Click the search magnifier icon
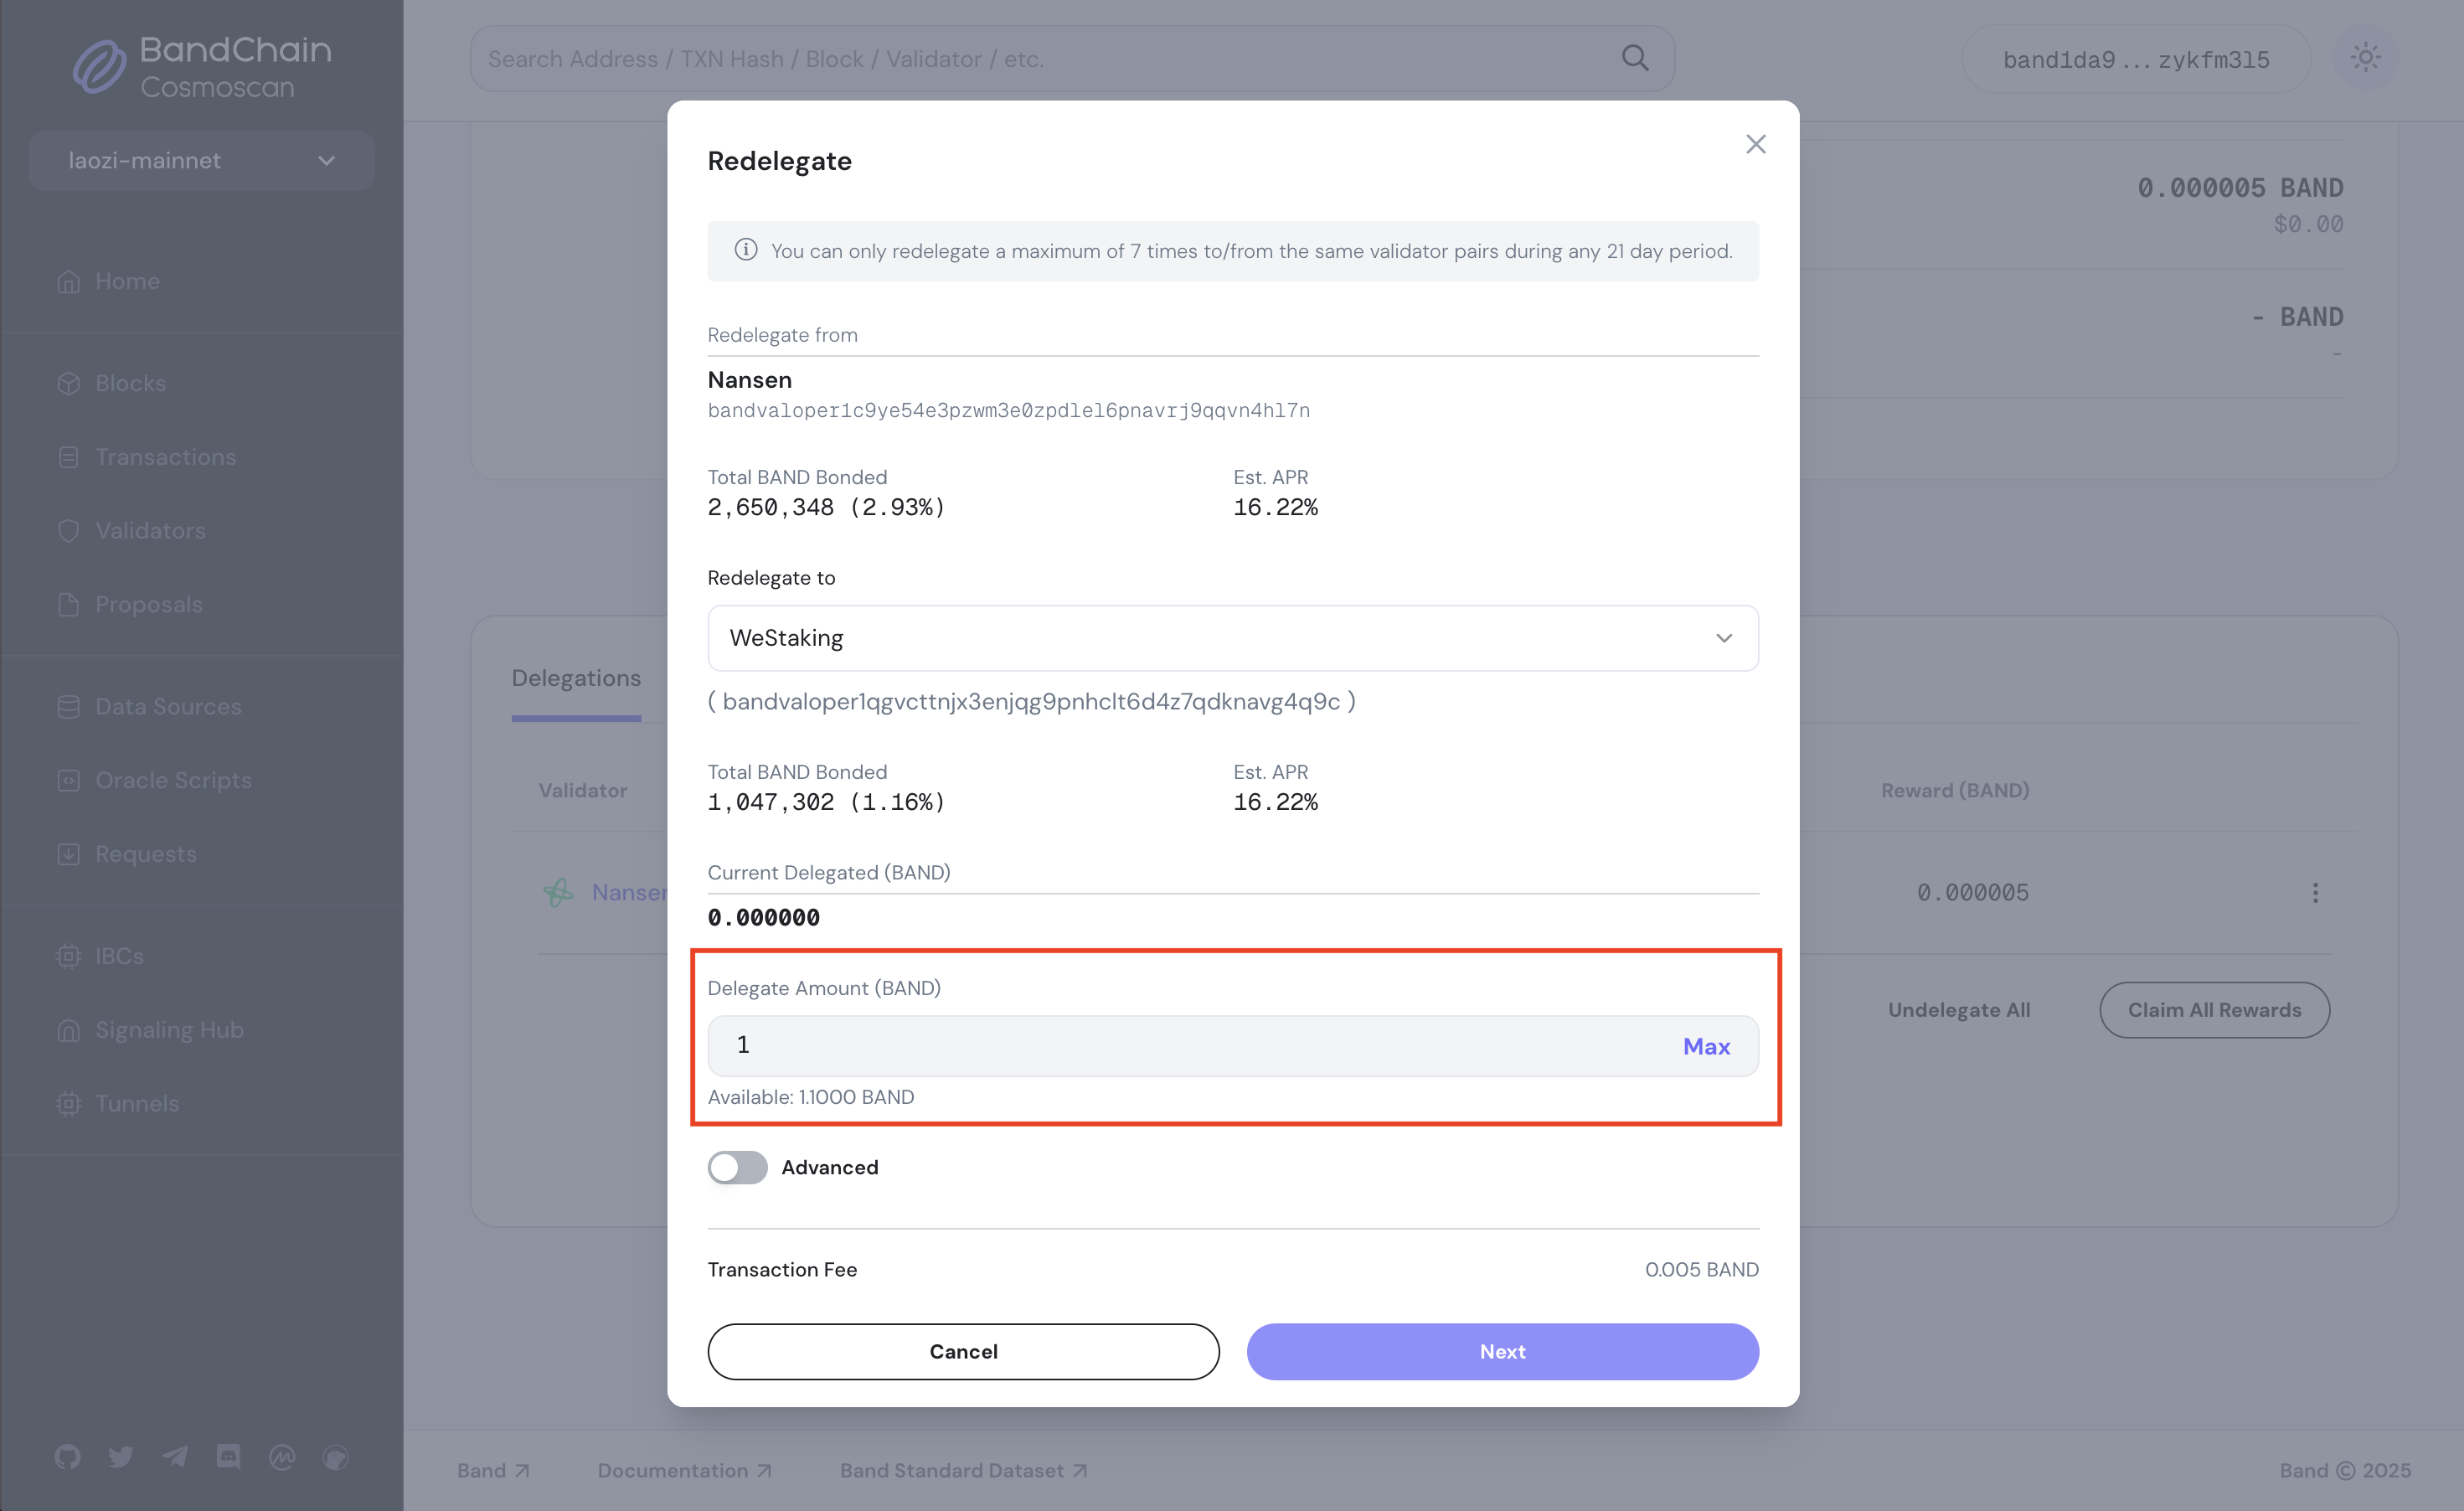Viewport: 2464px width, 1511px height. click(x=1634, y=58)
